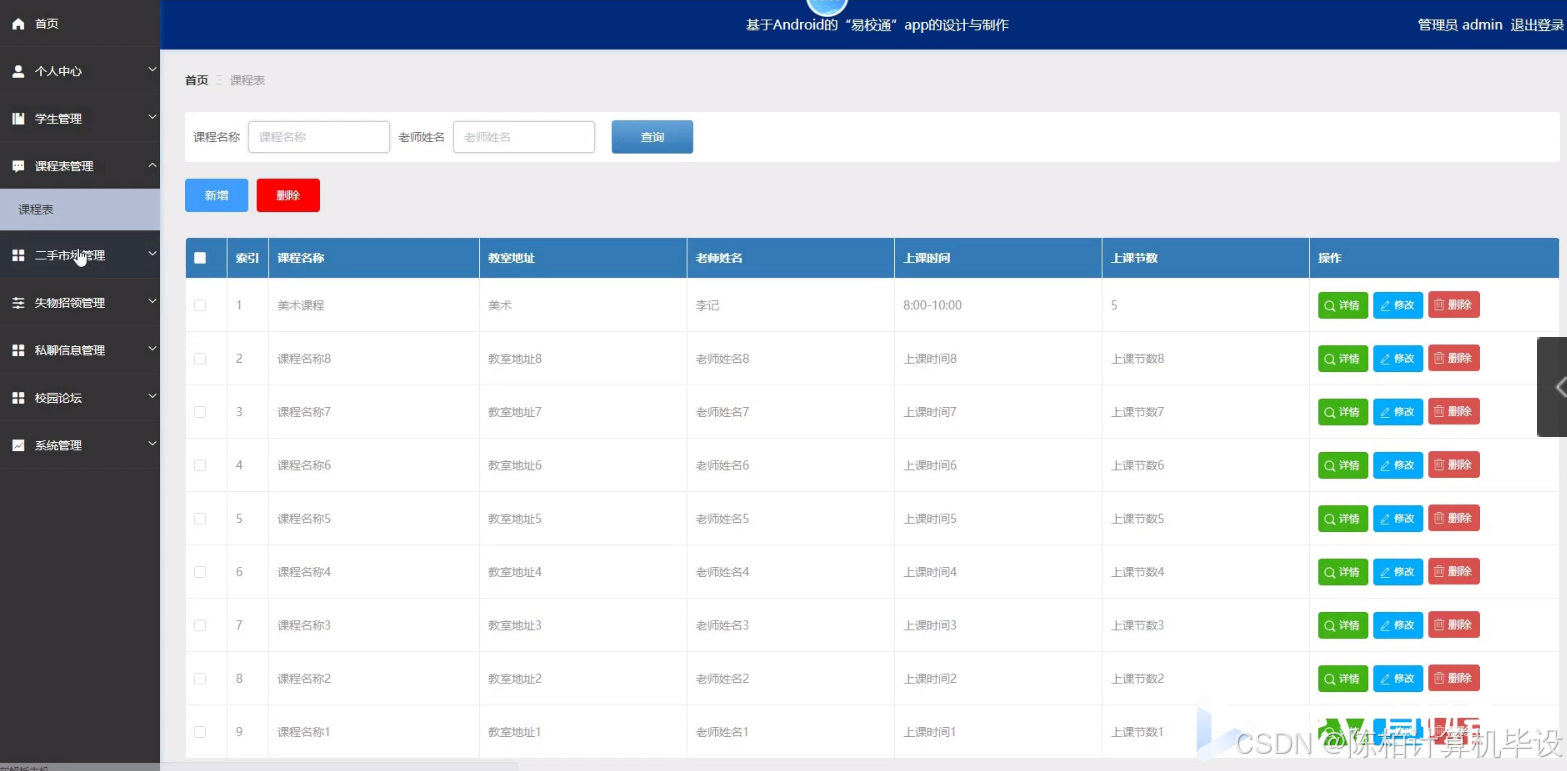Viewport: 1567px width, 771px height.
Task: Click the icon beside 学生管理
Action: point(18,118)
